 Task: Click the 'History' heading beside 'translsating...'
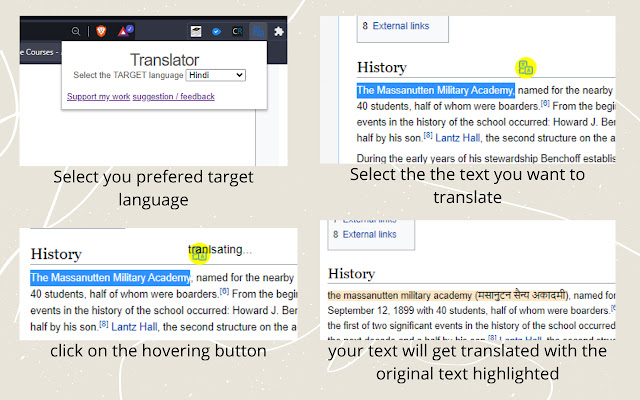point(56,254)
